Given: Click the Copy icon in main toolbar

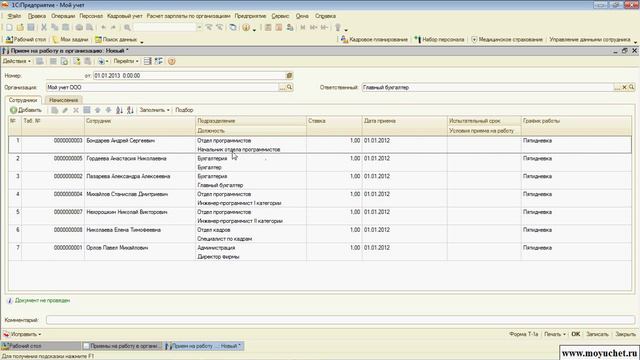Looking at the screenshot, I should (x=54, y=27).
